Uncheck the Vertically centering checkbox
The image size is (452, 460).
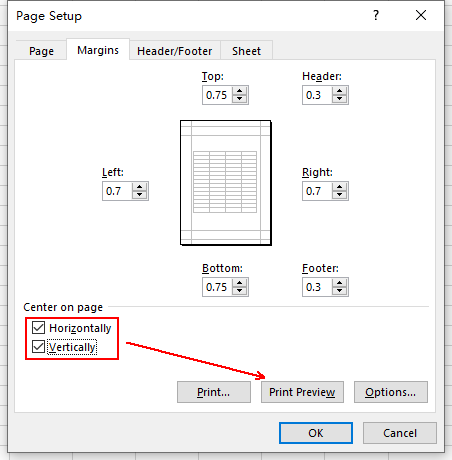coord(38,347)
